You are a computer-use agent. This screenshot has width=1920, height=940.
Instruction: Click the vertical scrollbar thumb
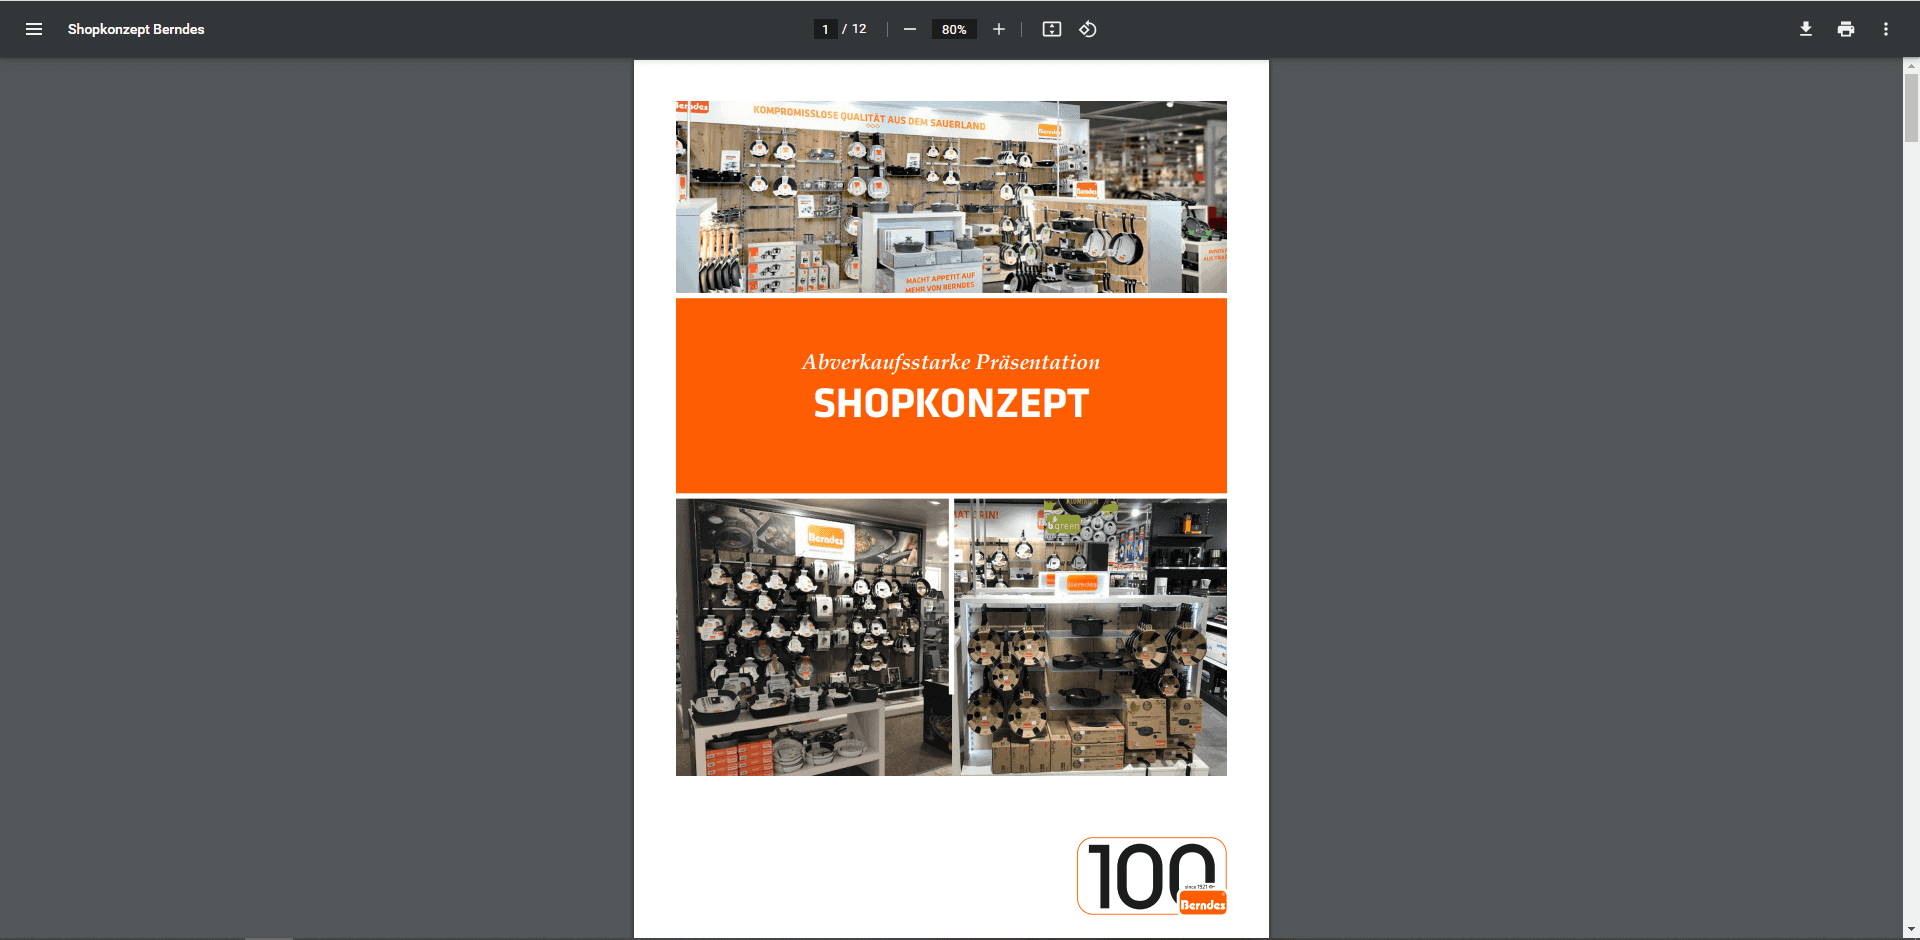point(1911,108)
